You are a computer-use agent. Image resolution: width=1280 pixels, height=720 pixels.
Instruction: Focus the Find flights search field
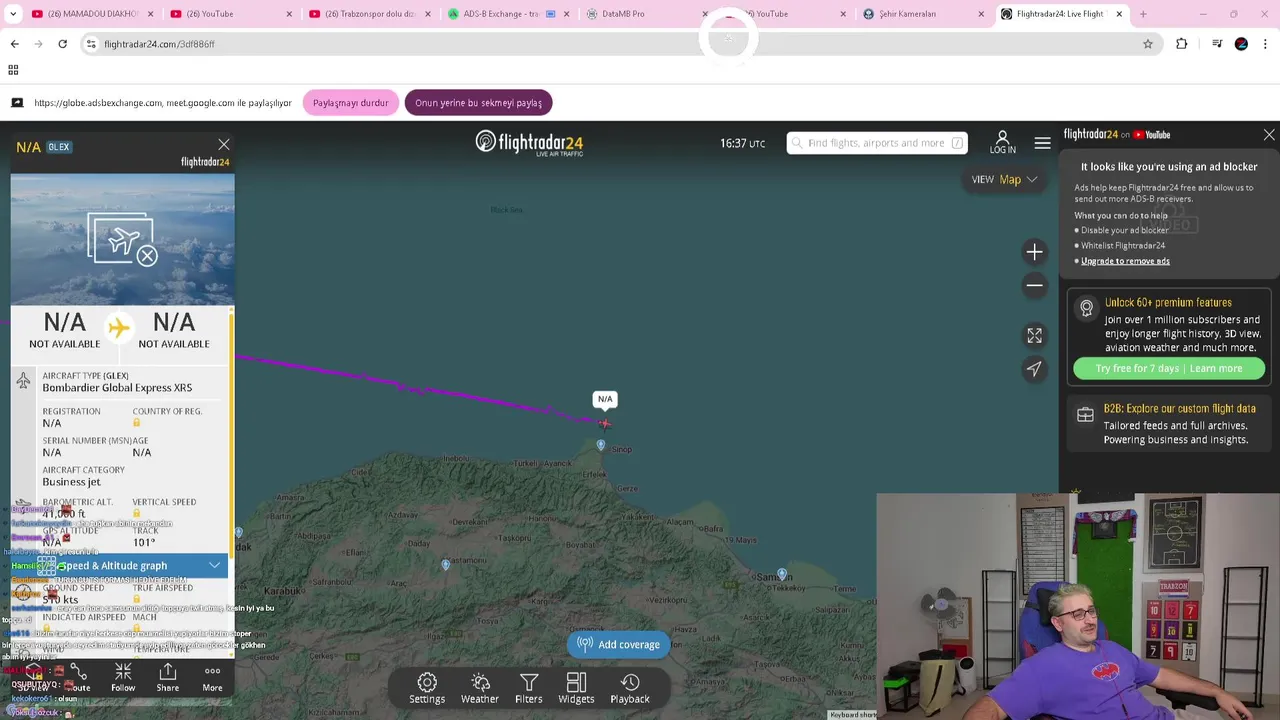tap(876, 143)
